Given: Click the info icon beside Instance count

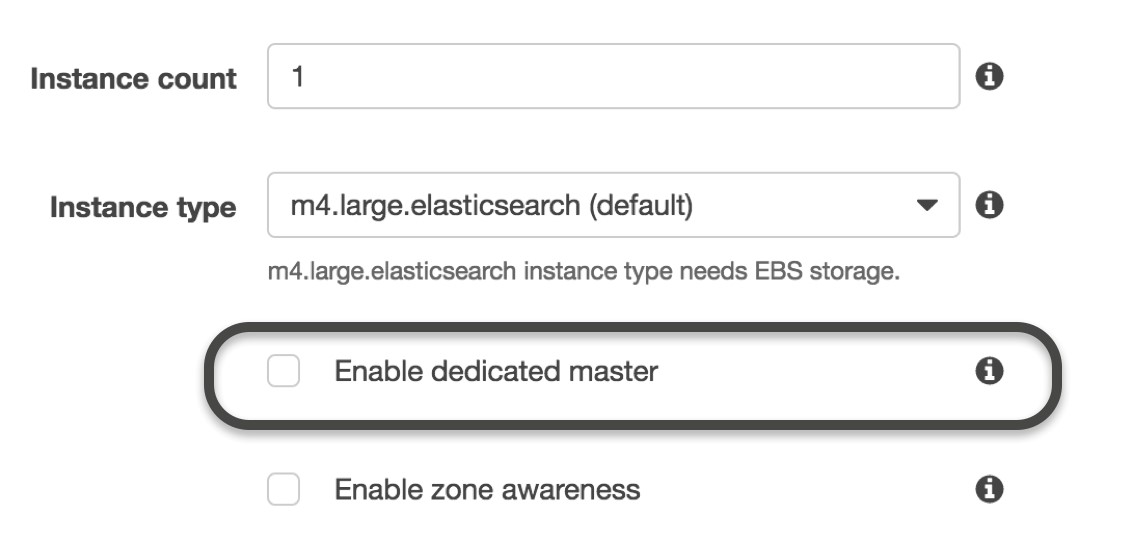Looking at the screenshot, I should 988,76.
